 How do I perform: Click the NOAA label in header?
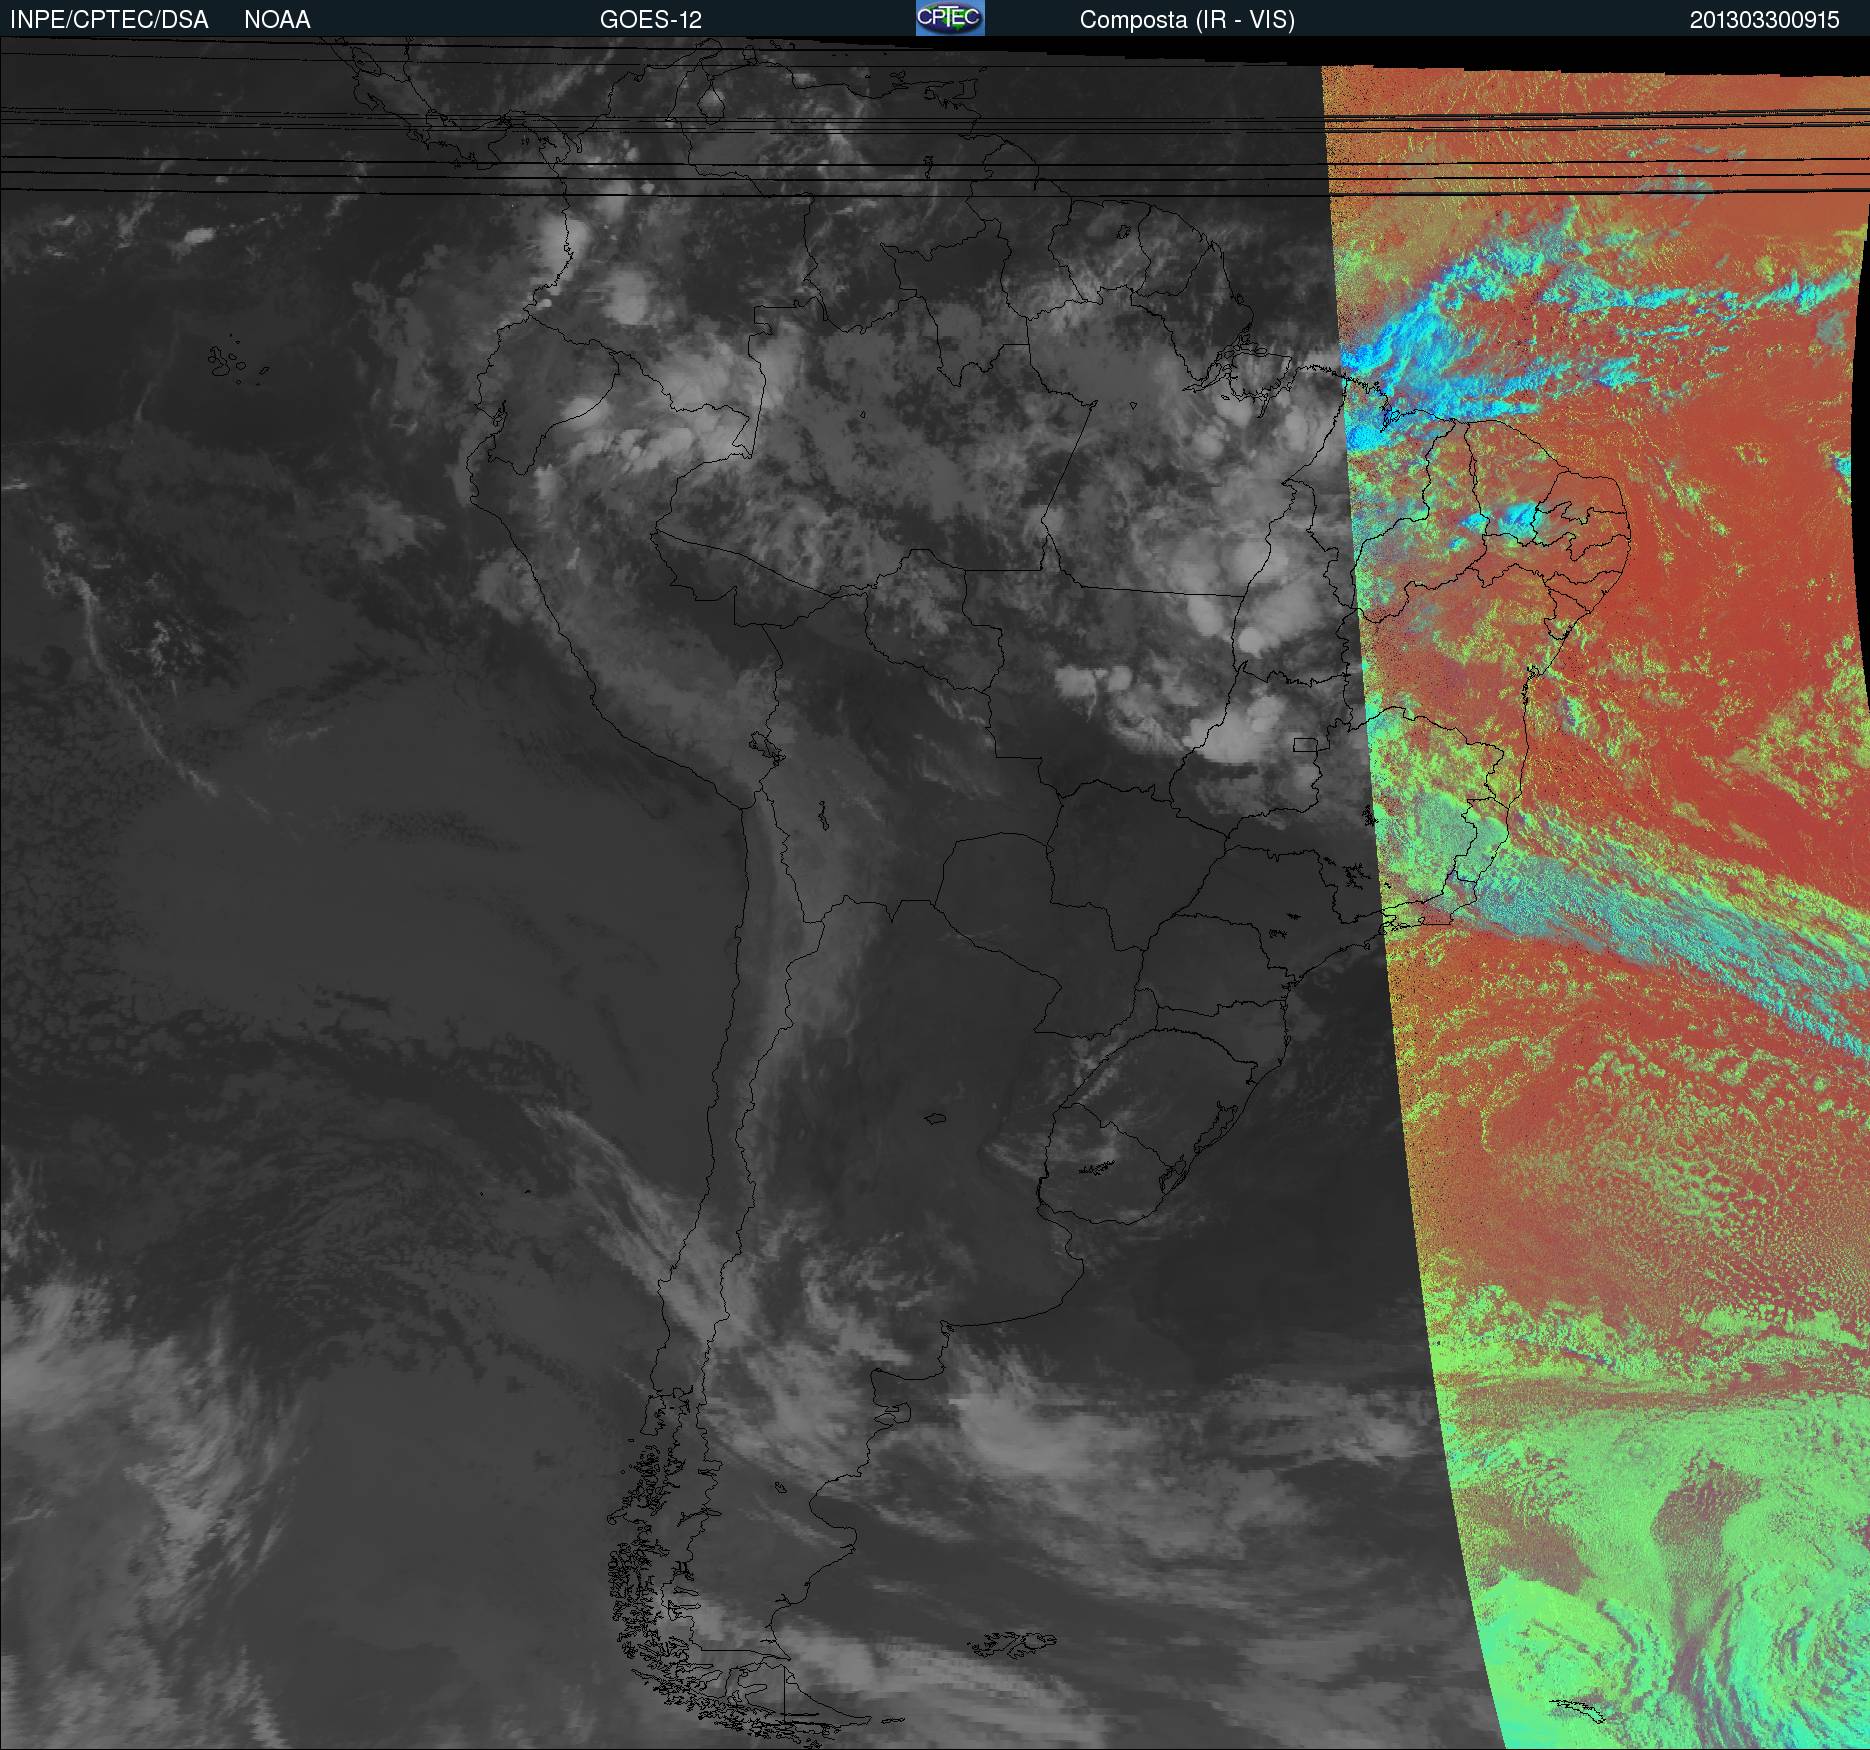[x=277, y=20]
